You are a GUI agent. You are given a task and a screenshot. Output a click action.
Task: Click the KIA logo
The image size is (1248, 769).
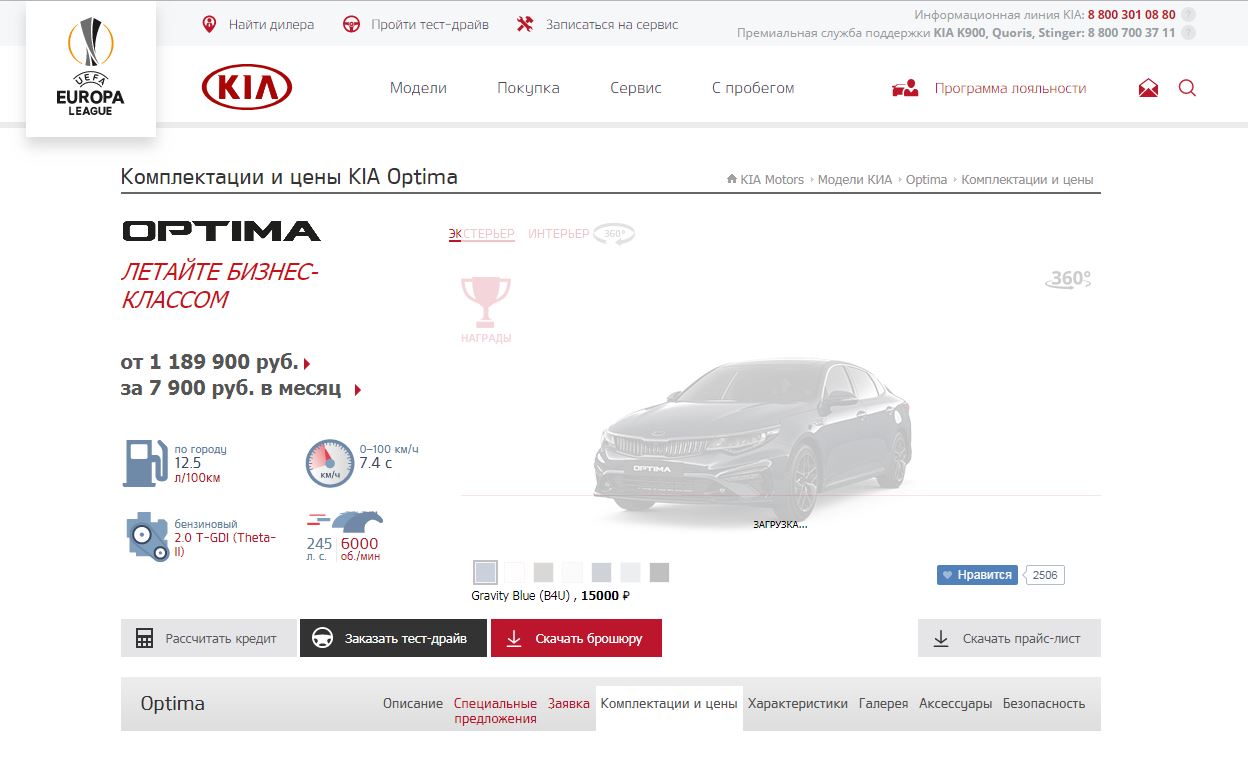tap(247, 88)
